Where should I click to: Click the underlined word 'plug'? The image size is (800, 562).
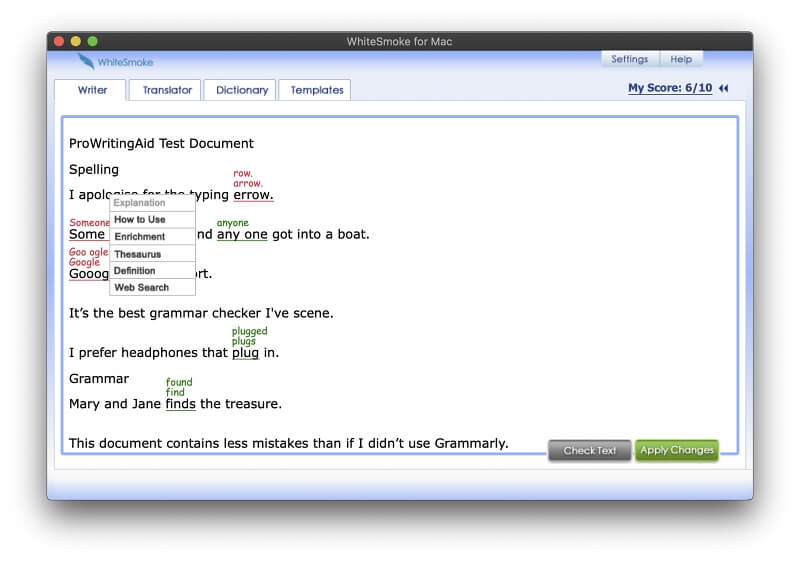(245, 352)
